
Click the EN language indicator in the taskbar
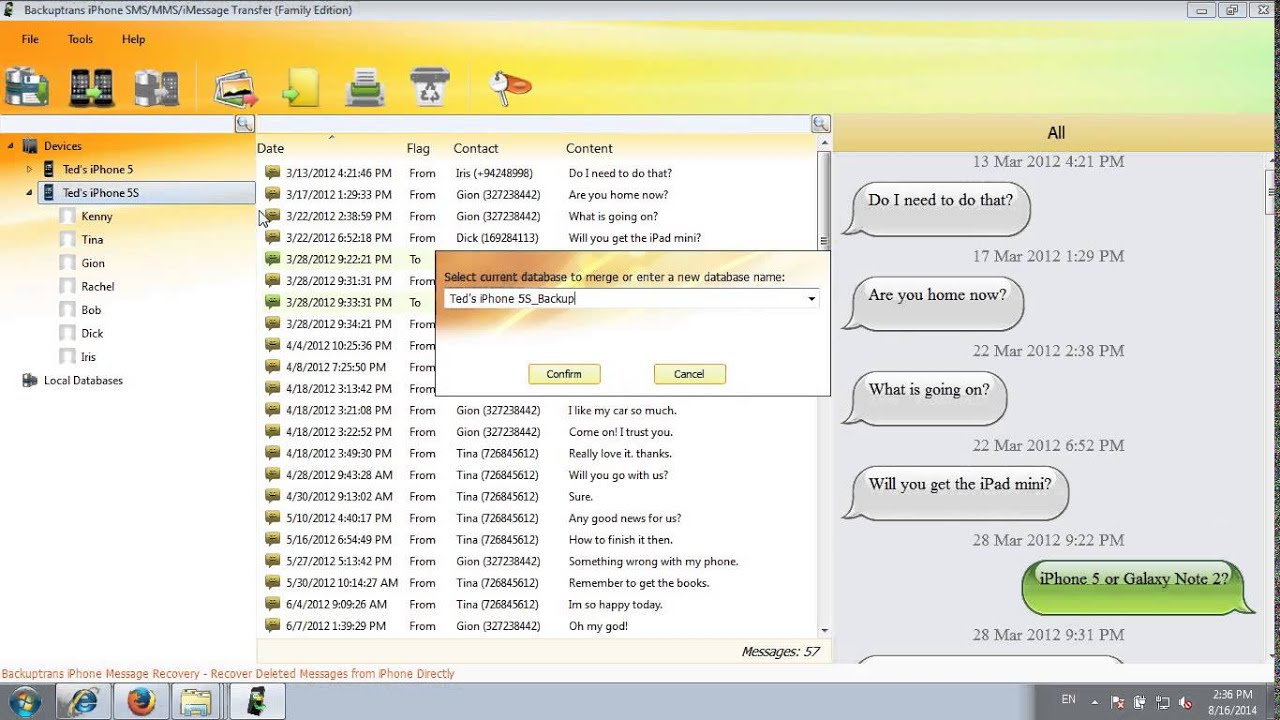click(1068, 700)
